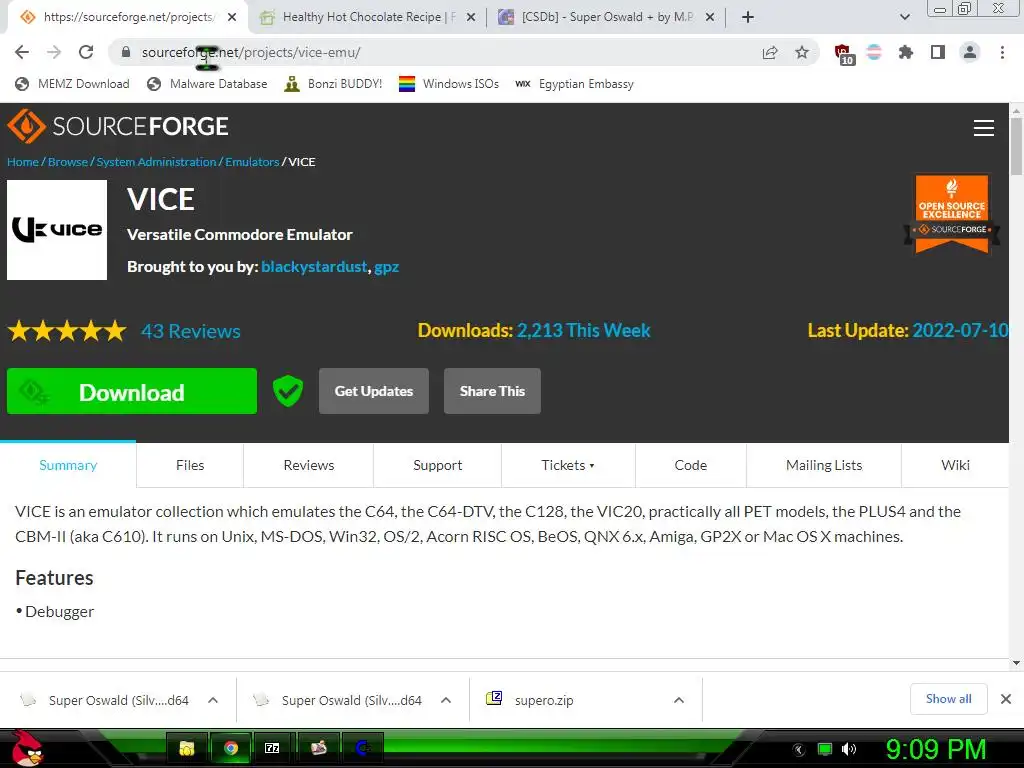The width and height of the screenshot is (1024, 768).
Task: Open a new tab with plus button
Action: point(748,17)
